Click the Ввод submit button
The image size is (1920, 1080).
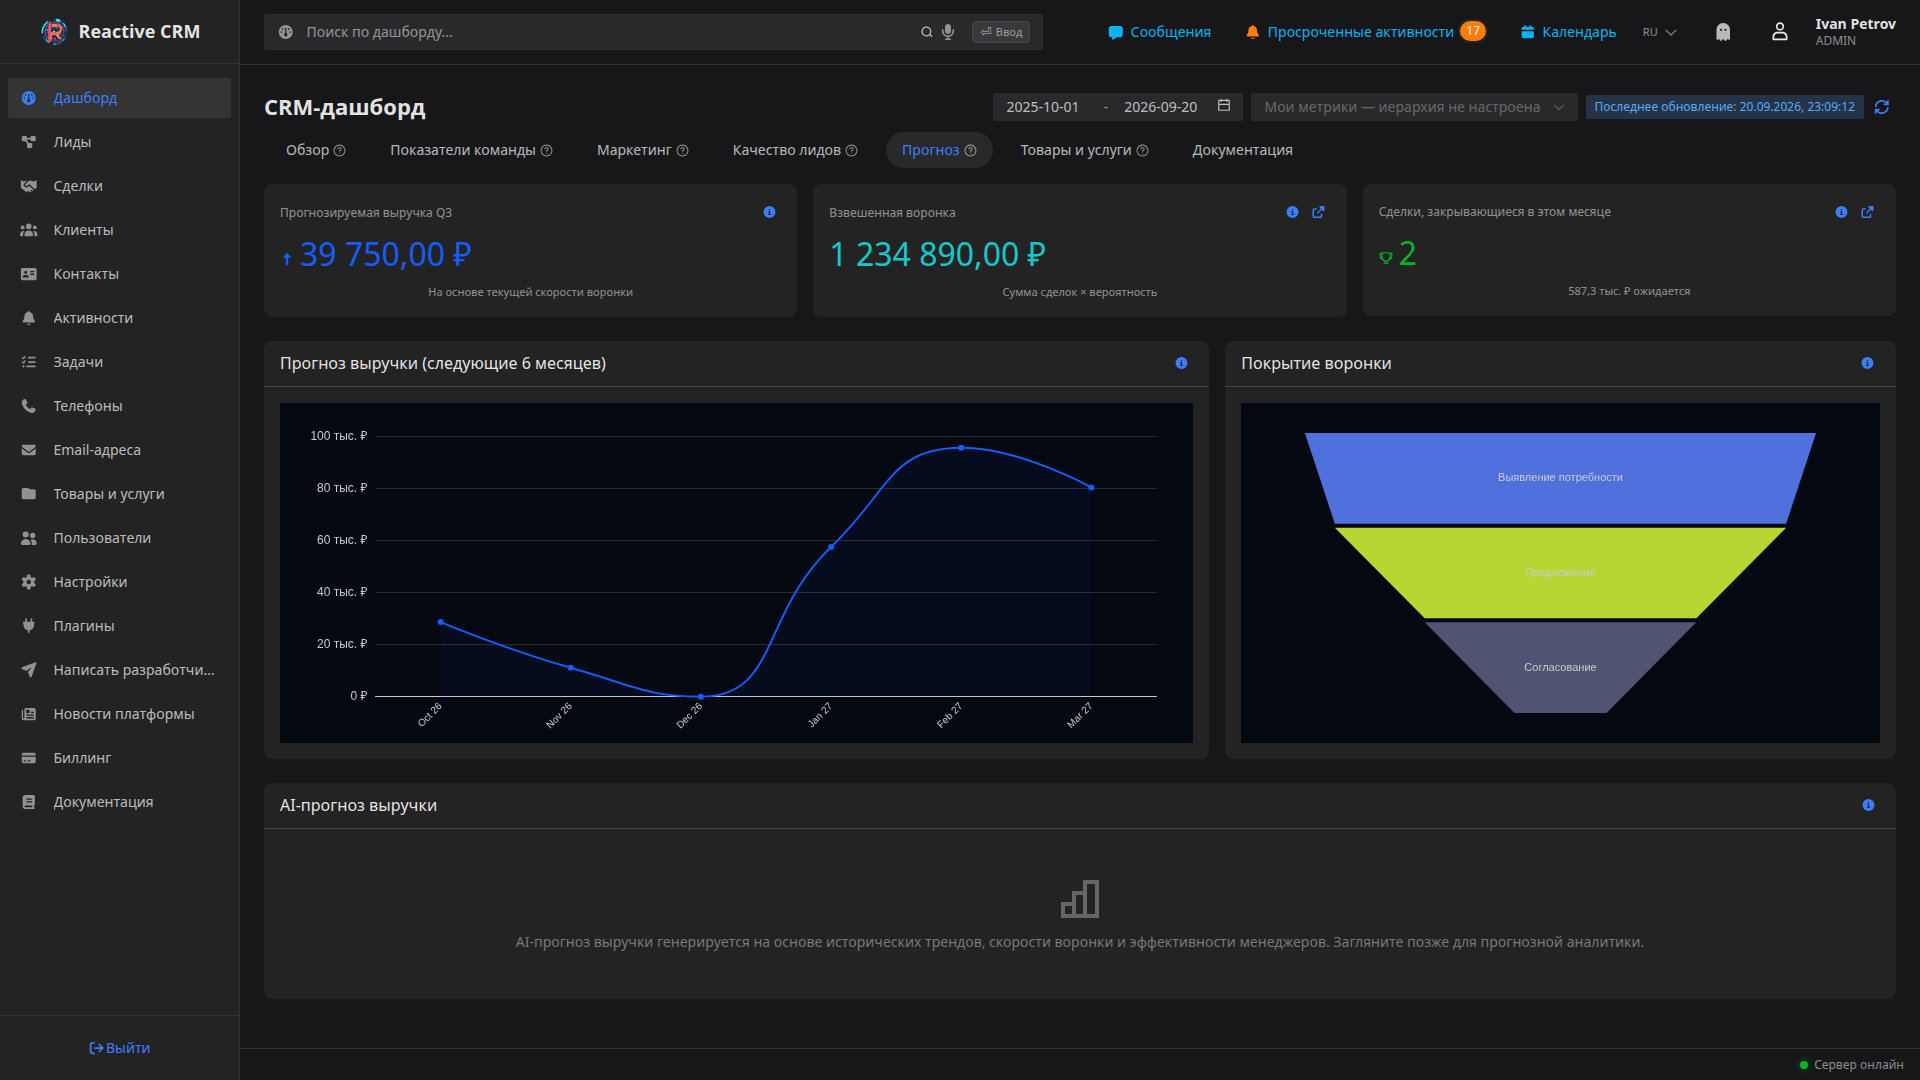pyautogui.click(x=1001, y=32)
